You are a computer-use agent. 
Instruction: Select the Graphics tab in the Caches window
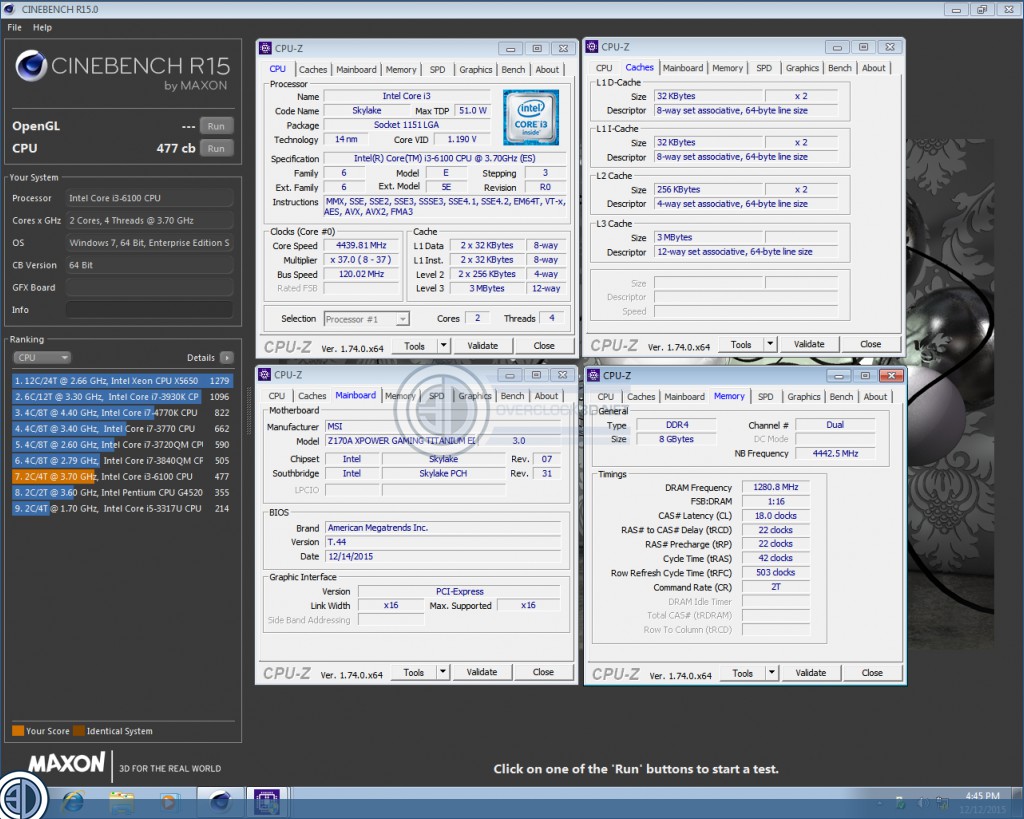click(802, 68)
